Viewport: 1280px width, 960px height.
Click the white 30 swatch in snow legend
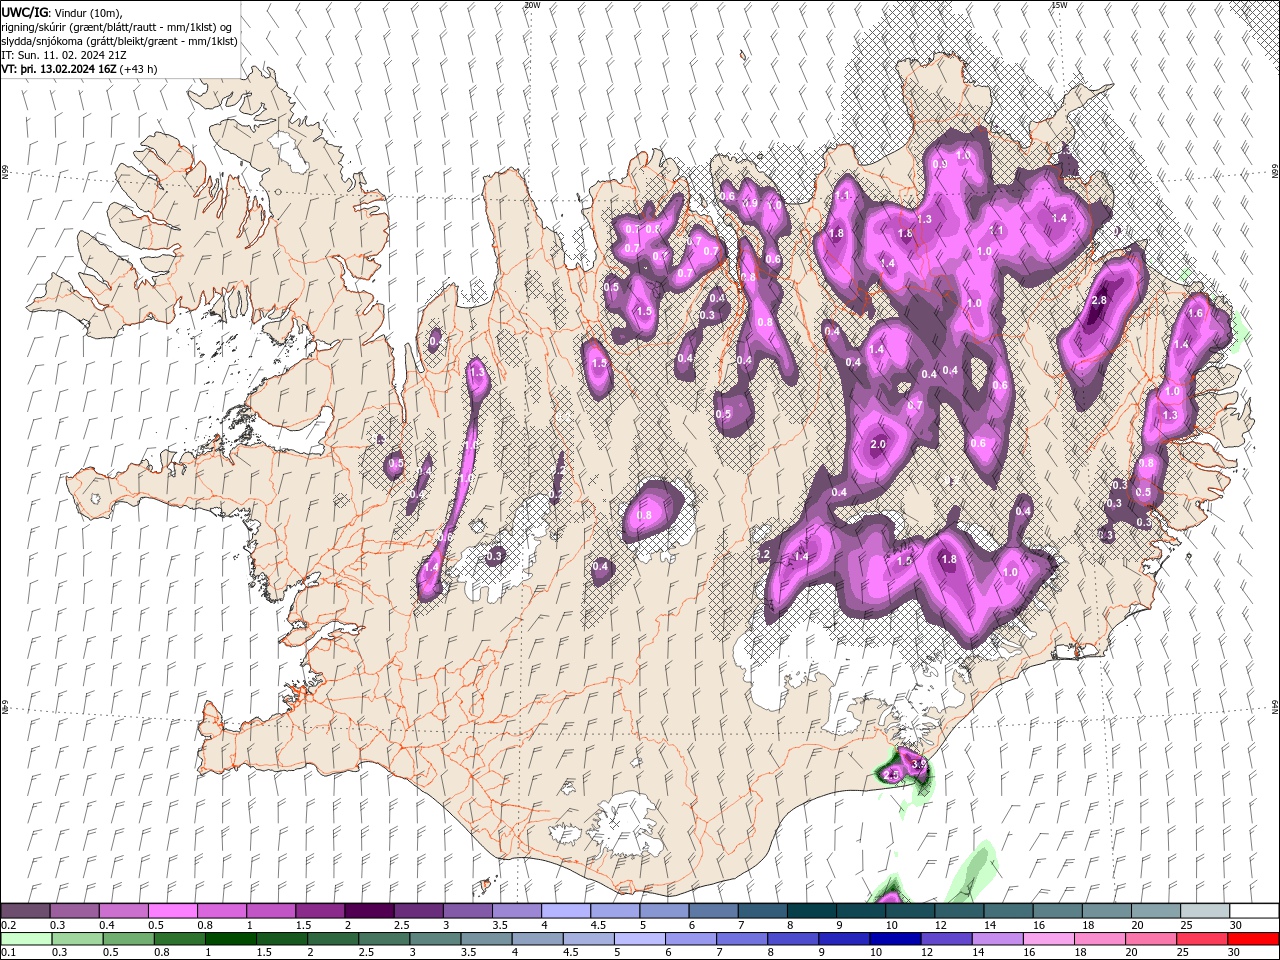(x=1254, y=911)
